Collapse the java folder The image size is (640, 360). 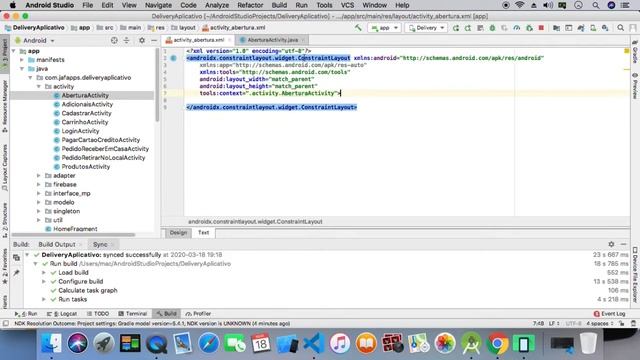[22, 69]
